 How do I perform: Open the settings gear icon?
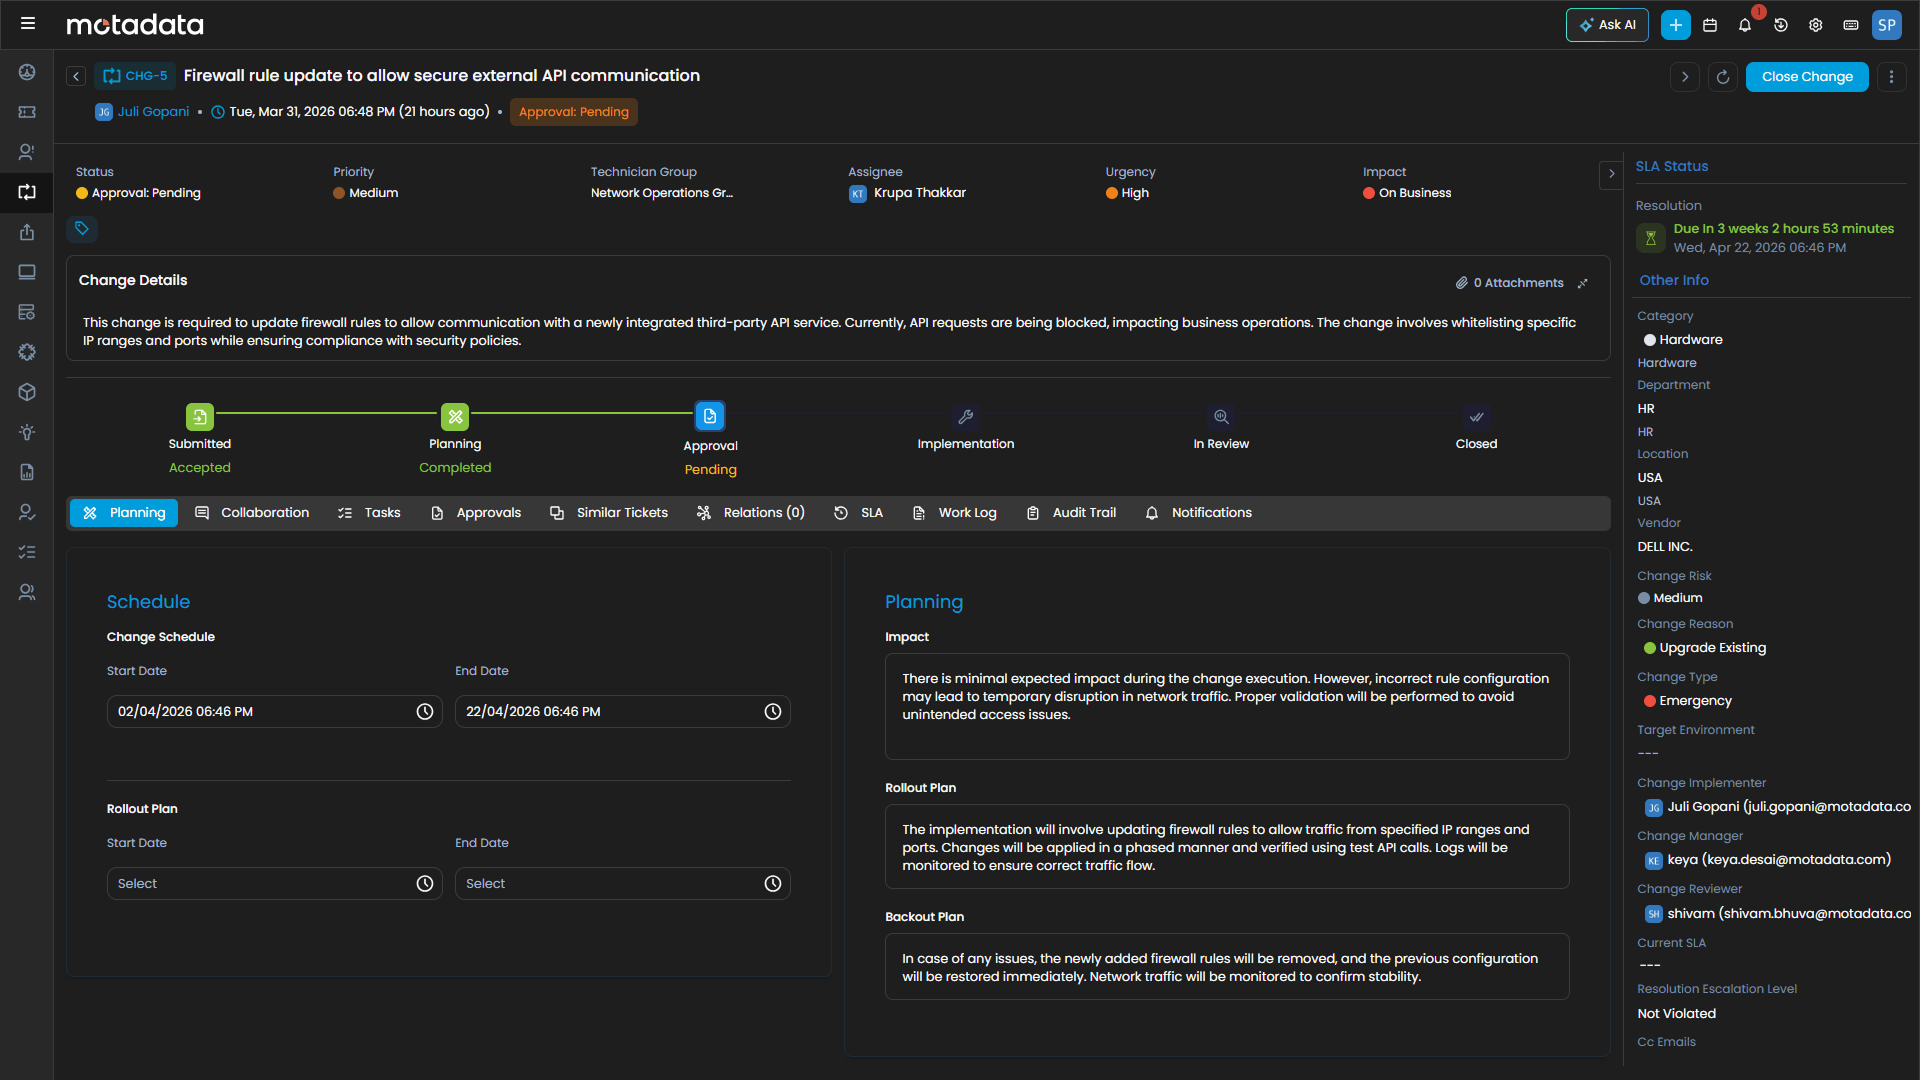click(1816, 25)
